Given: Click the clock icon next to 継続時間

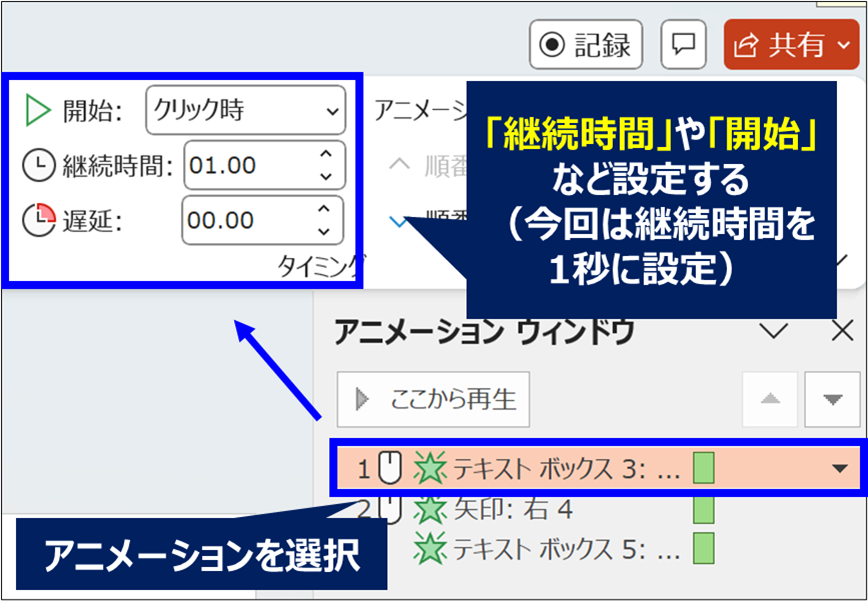Looking at the screenshot, I should click(x=37, y=163).
